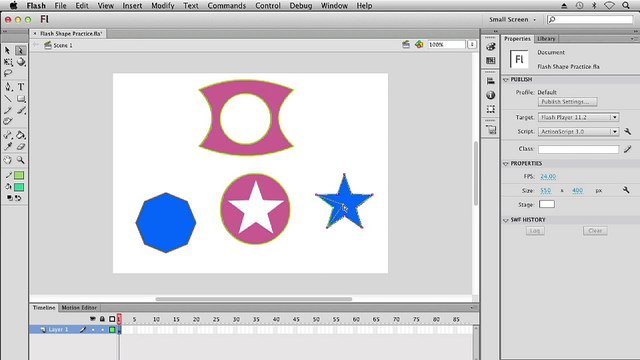Click the FPS value 24.00
Image resolution: width=640 pixels, height=360 pixels.
pyautogui.click(x=548, y=176)
